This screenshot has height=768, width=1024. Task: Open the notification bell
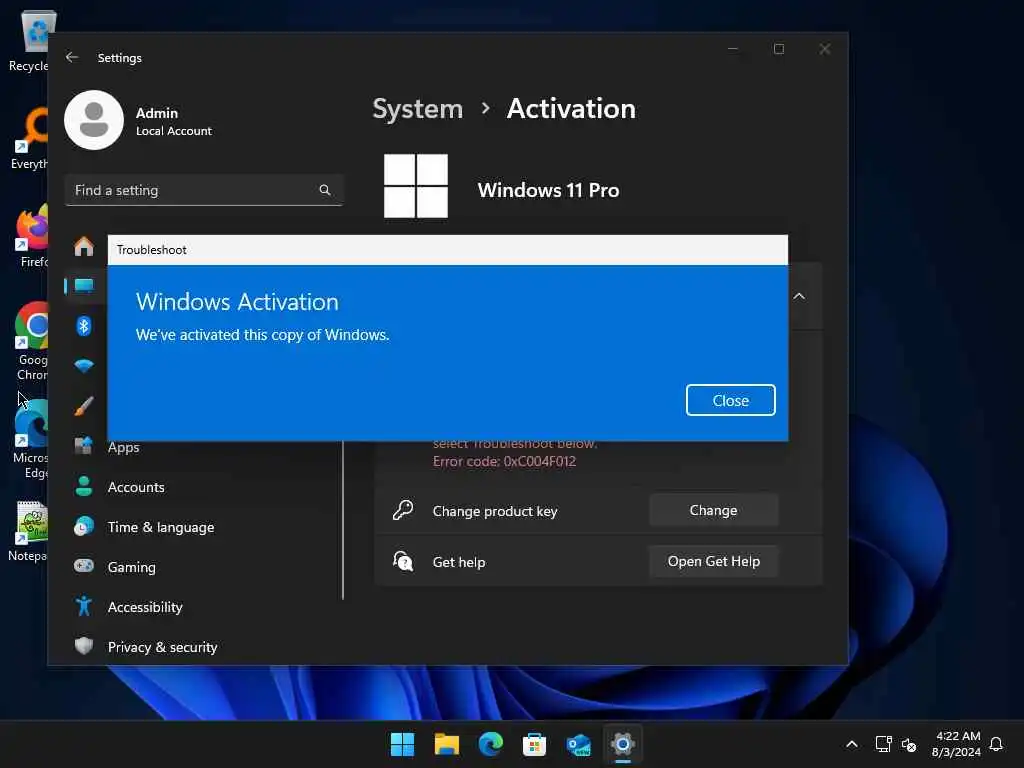pos(996,744)
